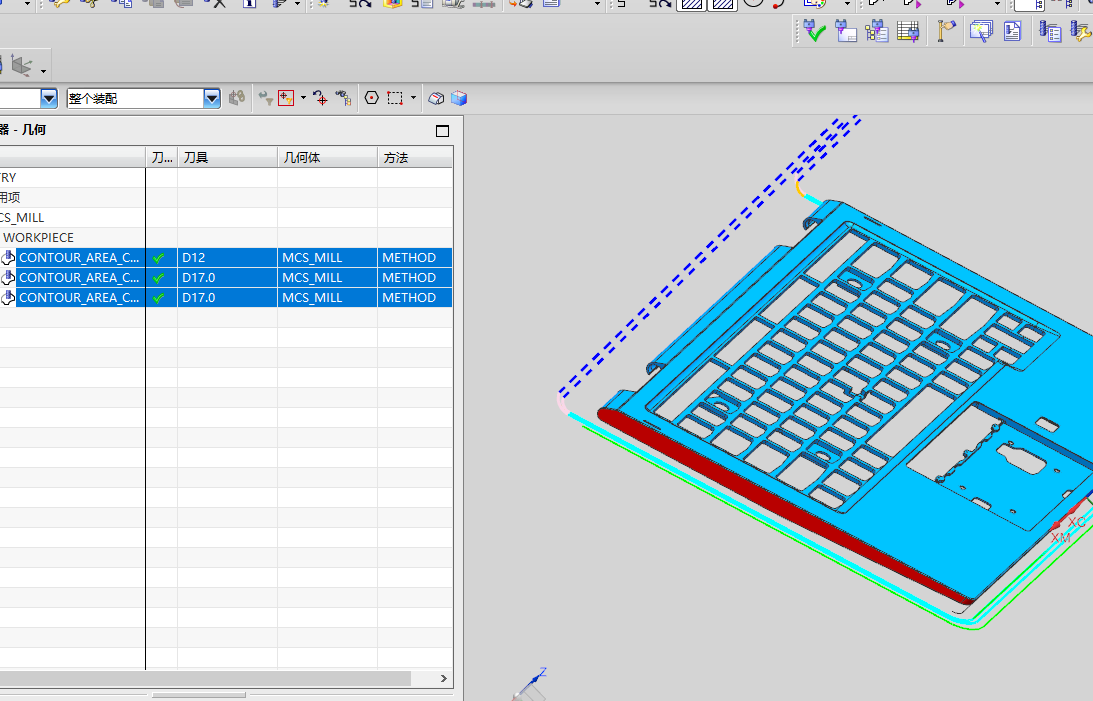
Task: Click the METHOD cell in the D12 row
Action: (x=415, y=257)
